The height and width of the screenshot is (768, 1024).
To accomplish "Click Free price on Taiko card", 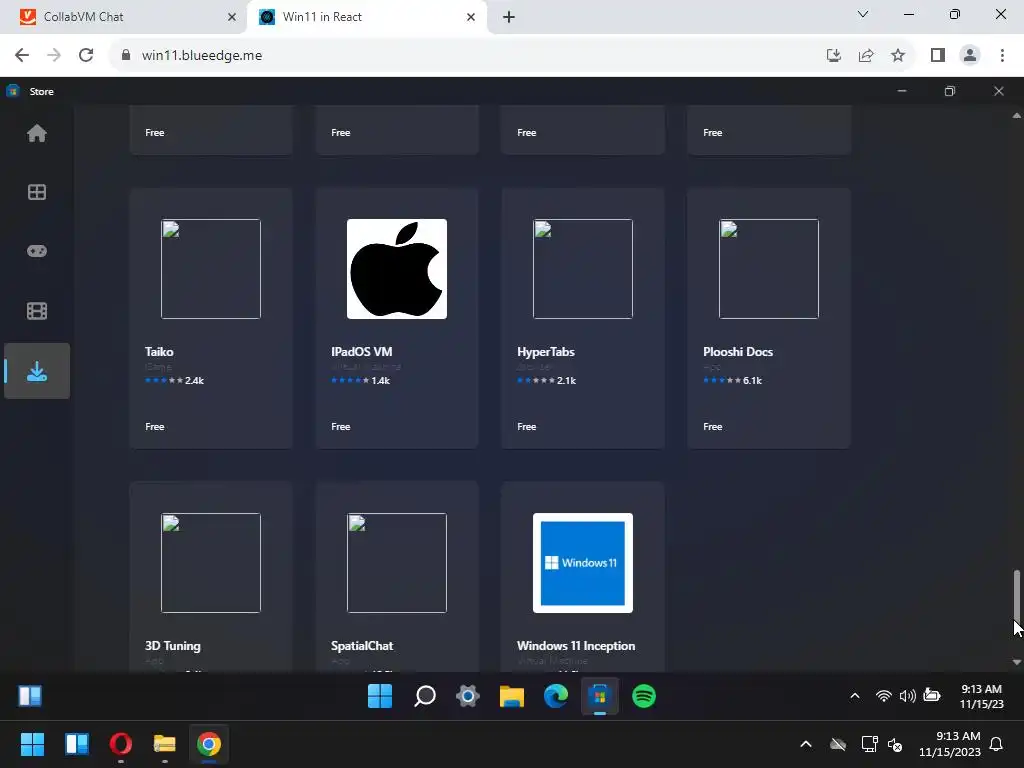I will click(155, 426).
